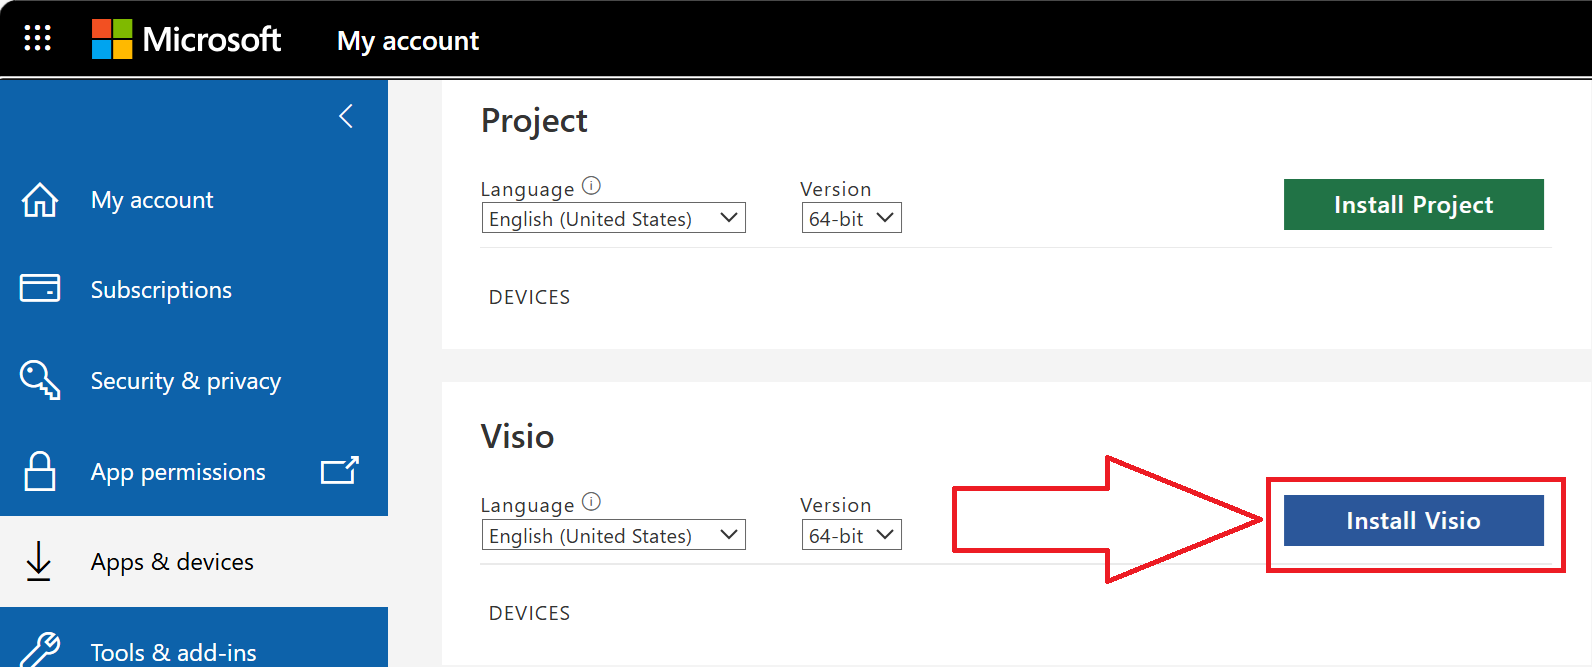Screen dimensions: 1592x667
Task: Open the Project Language dropdown
Action: point(614,218)
